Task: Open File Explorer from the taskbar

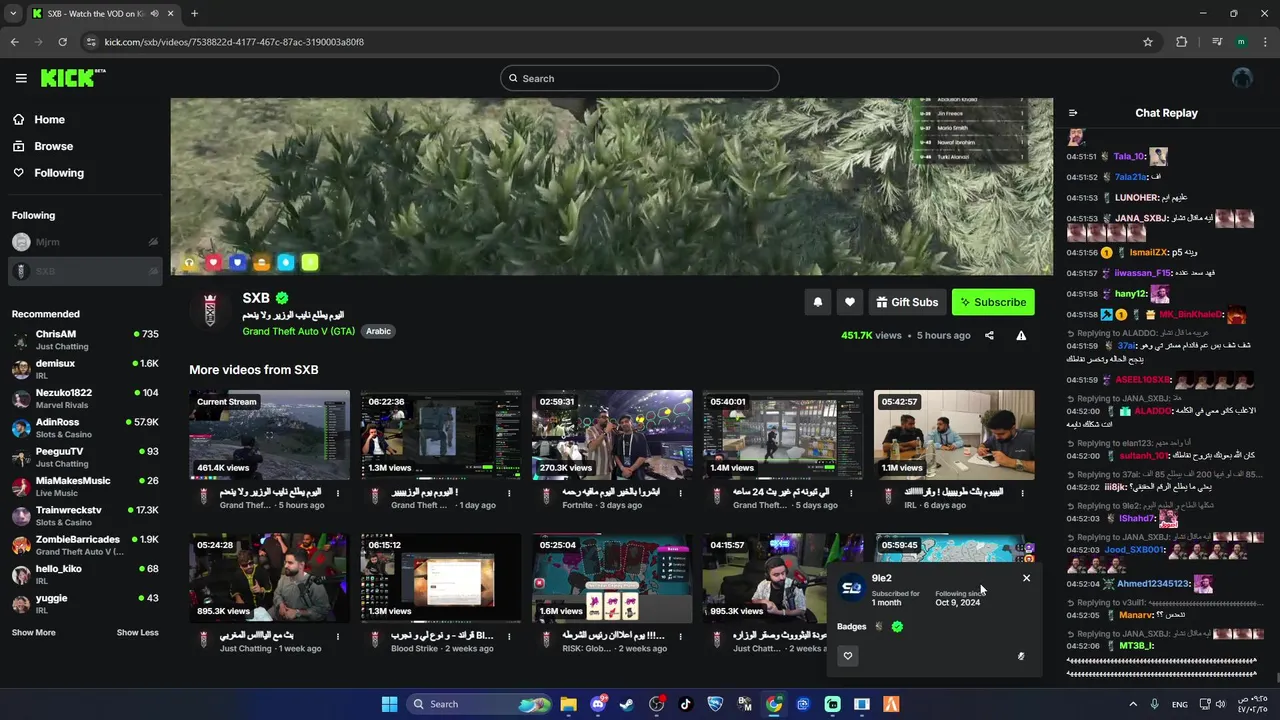Action: click(568, 704)
